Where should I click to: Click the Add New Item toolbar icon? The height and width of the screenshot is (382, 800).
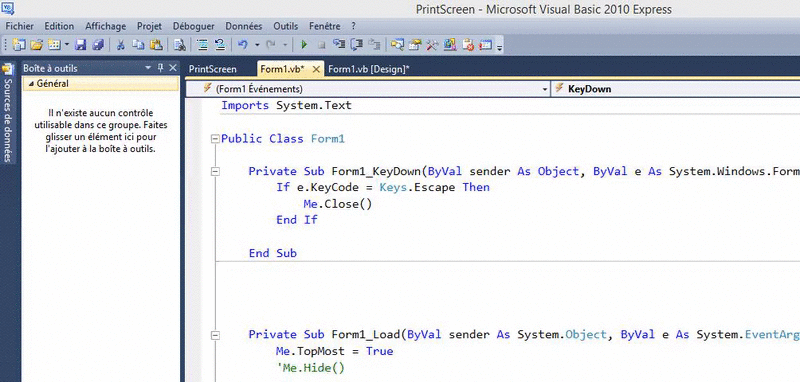[x=54, y=45]
